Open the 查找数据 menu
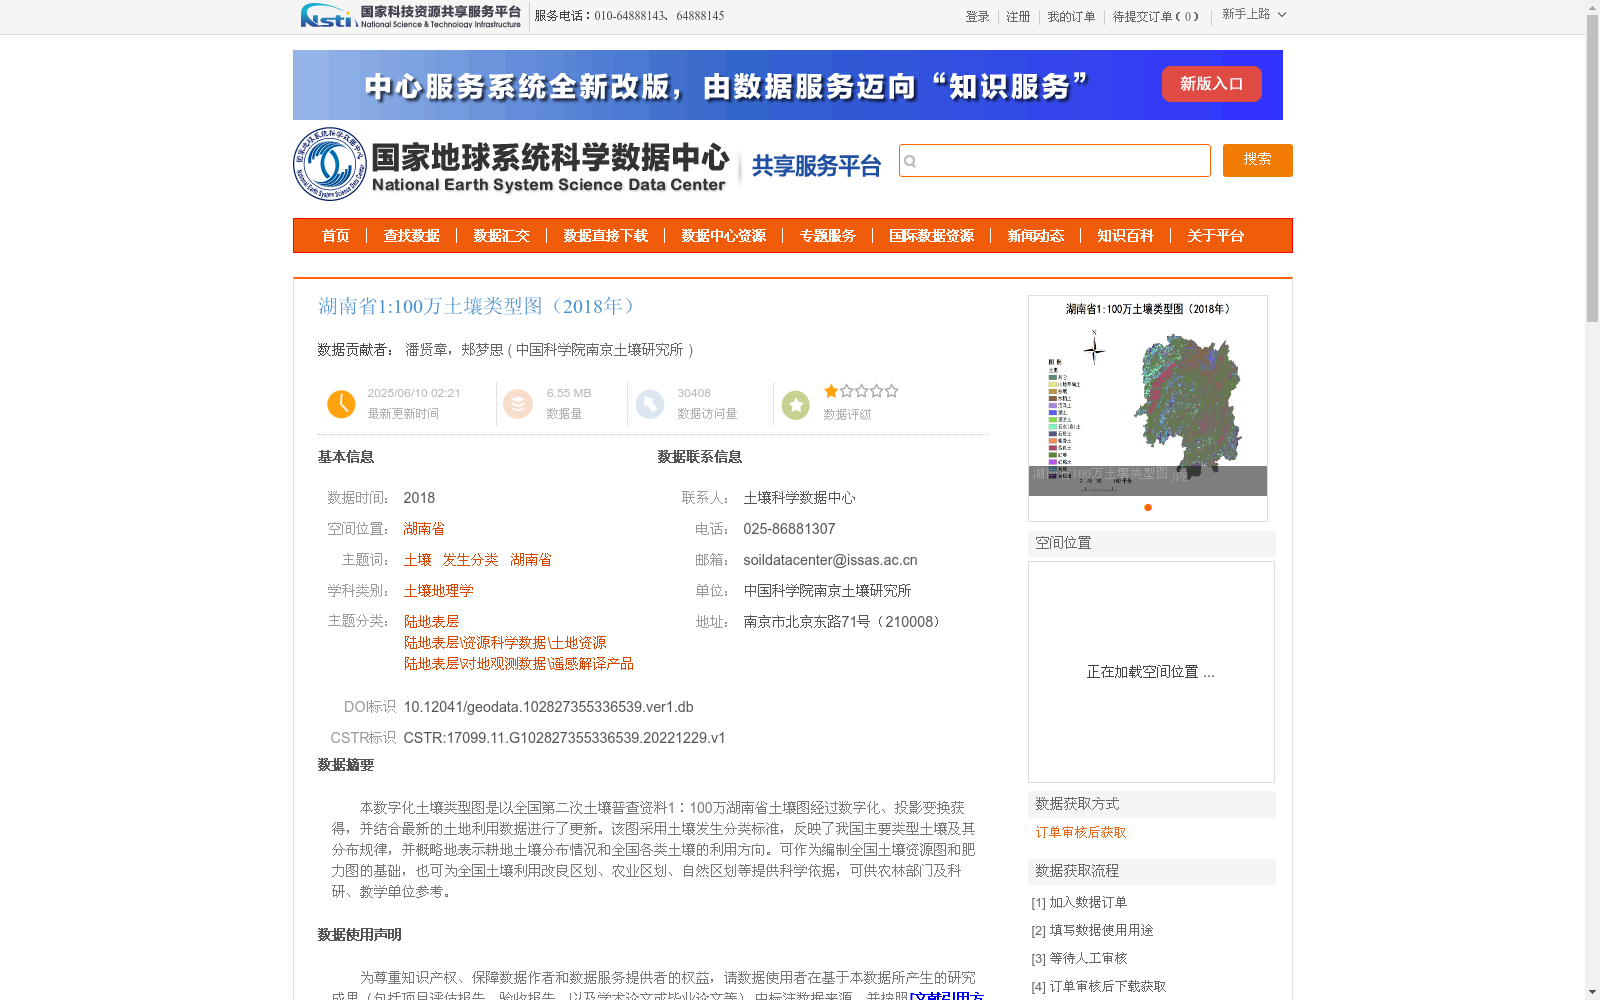 click(412, 236)
